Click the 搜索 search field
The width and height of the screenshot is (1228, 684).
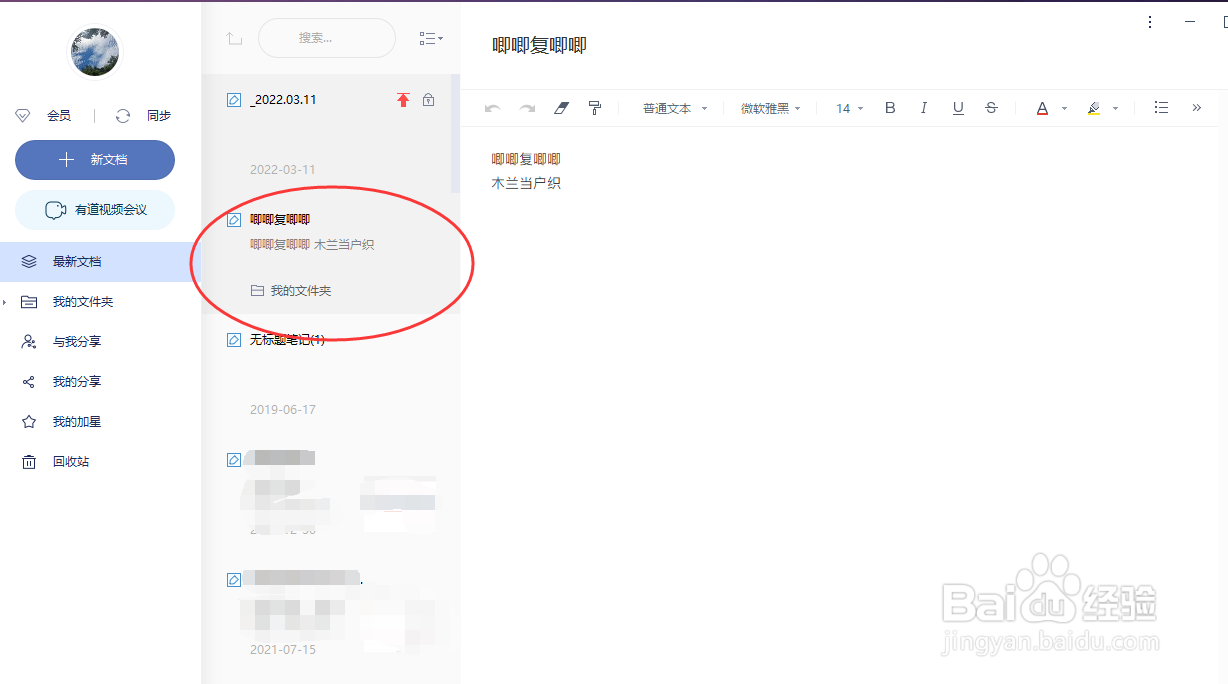click(x=327, y=37)
